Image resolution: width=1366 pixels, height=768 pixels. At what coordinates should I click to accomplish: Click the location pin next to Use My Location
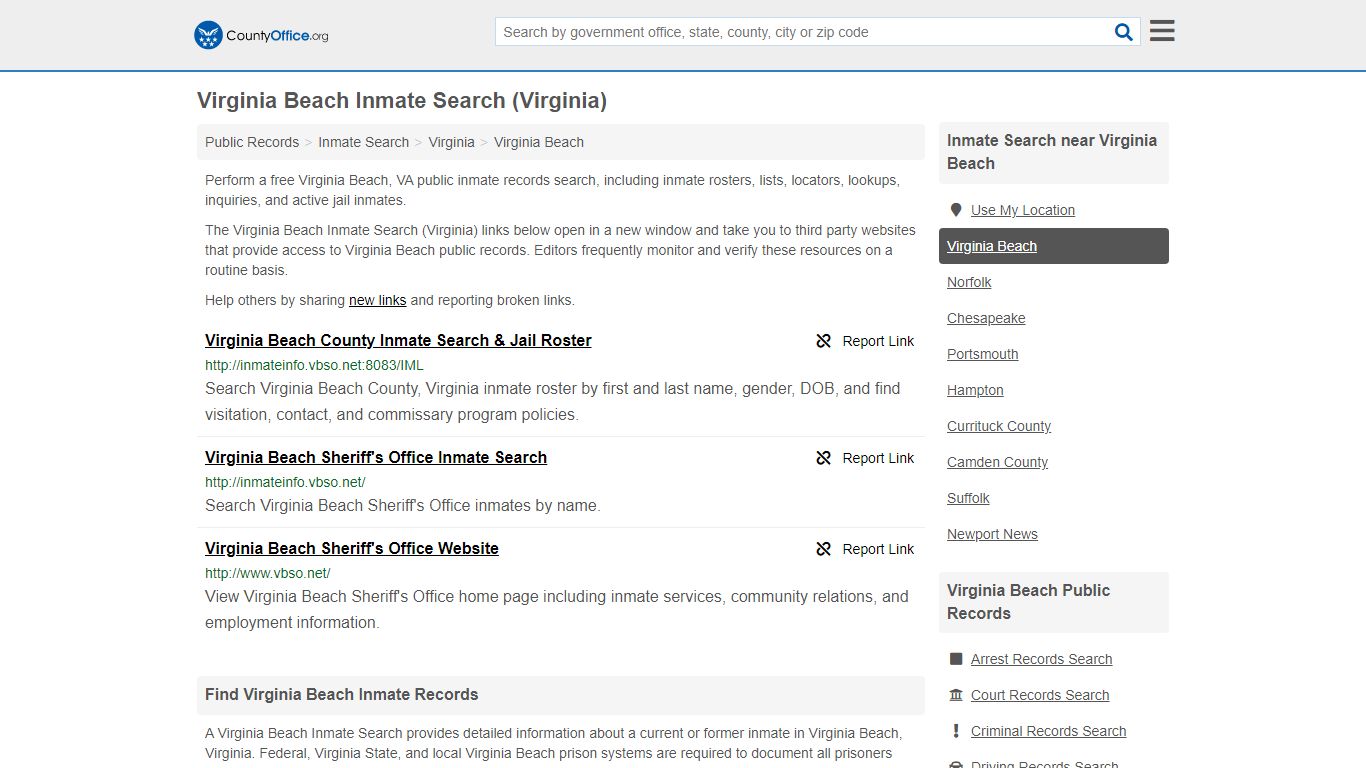(956, 210)
